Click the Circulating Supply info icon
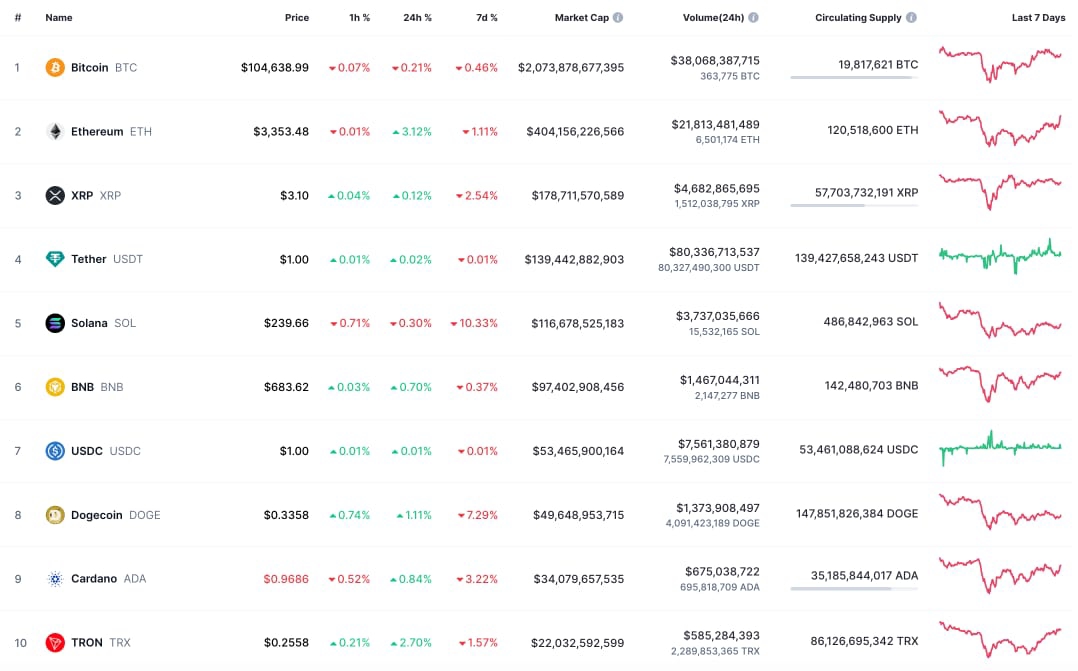The width and height of the screenshot is (1078, 671). pos(911,18)
